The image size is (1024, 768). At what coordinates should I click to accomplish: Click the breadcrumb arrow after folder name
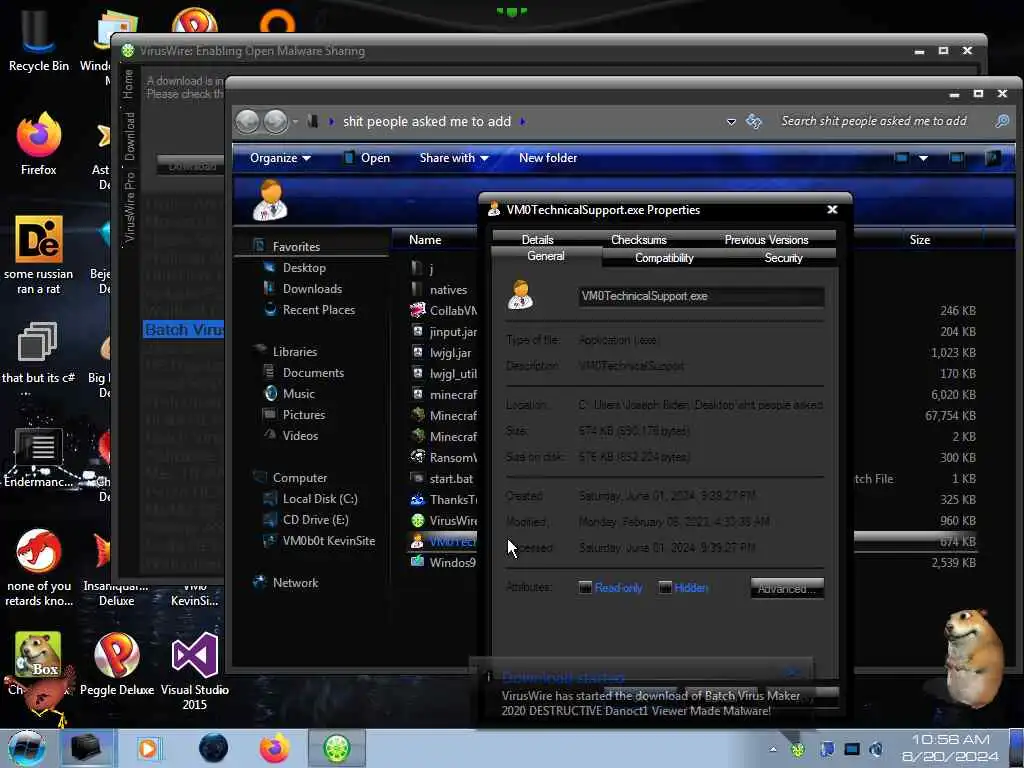522,121
